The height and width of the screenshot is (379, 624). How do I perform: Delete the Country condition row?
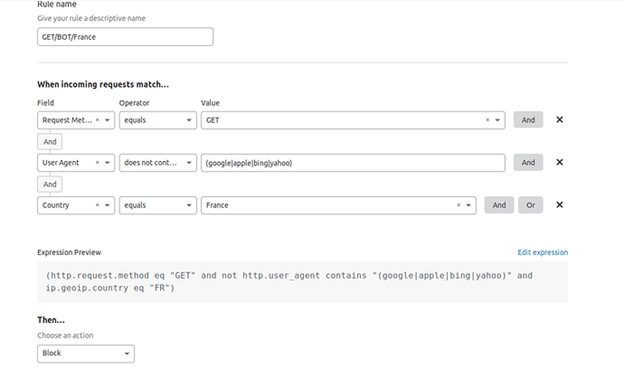pyautogui.click(x=559, y=205)
